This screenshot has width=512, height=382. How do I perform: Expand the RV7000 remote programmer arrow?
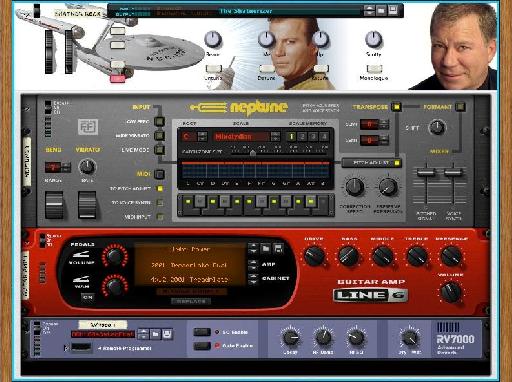coord(66,348)
